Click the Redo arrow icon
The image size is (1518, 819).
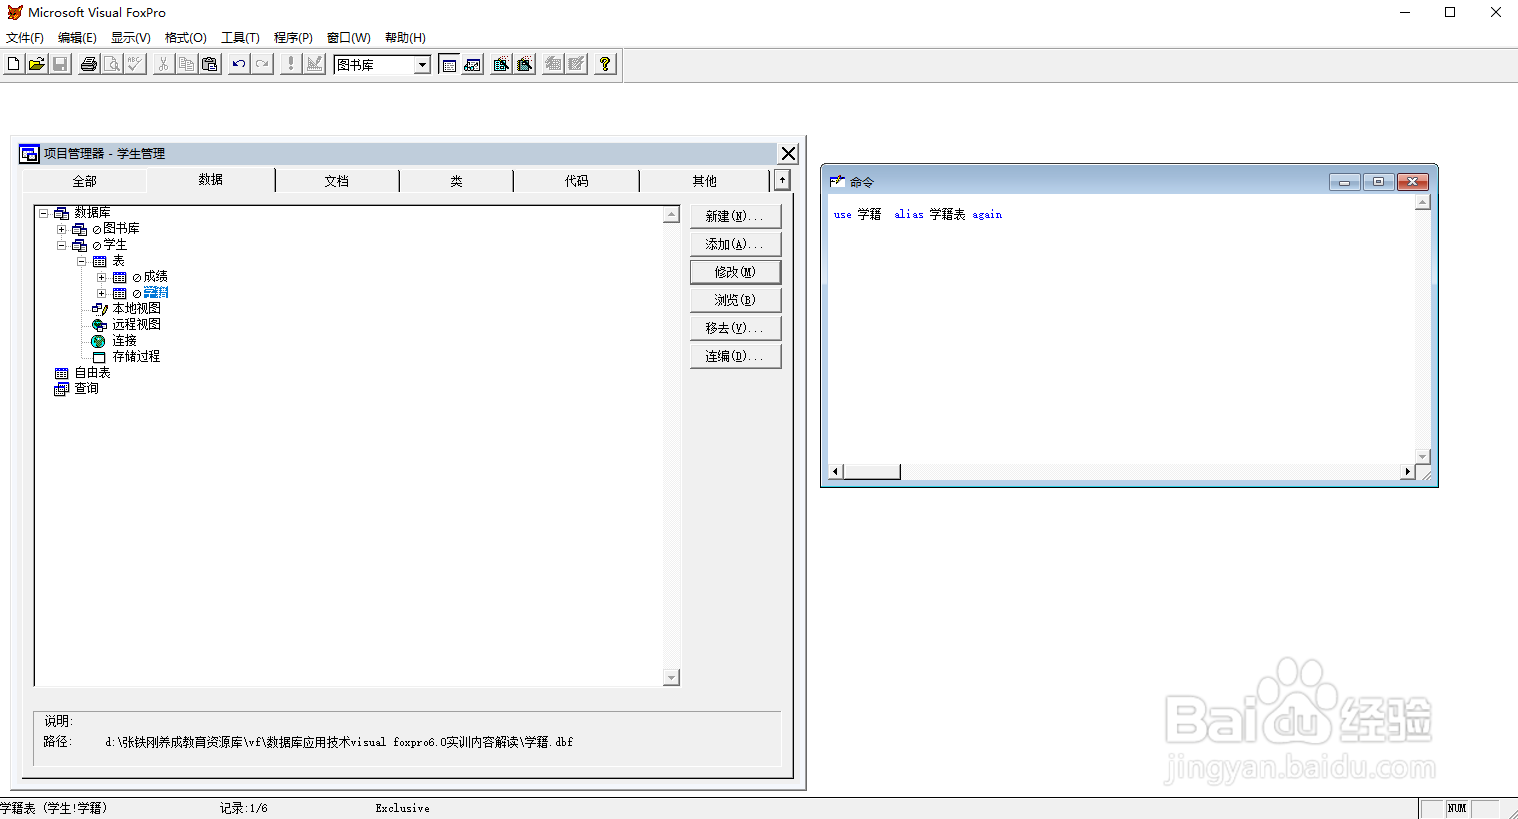[x=262, y=64]
